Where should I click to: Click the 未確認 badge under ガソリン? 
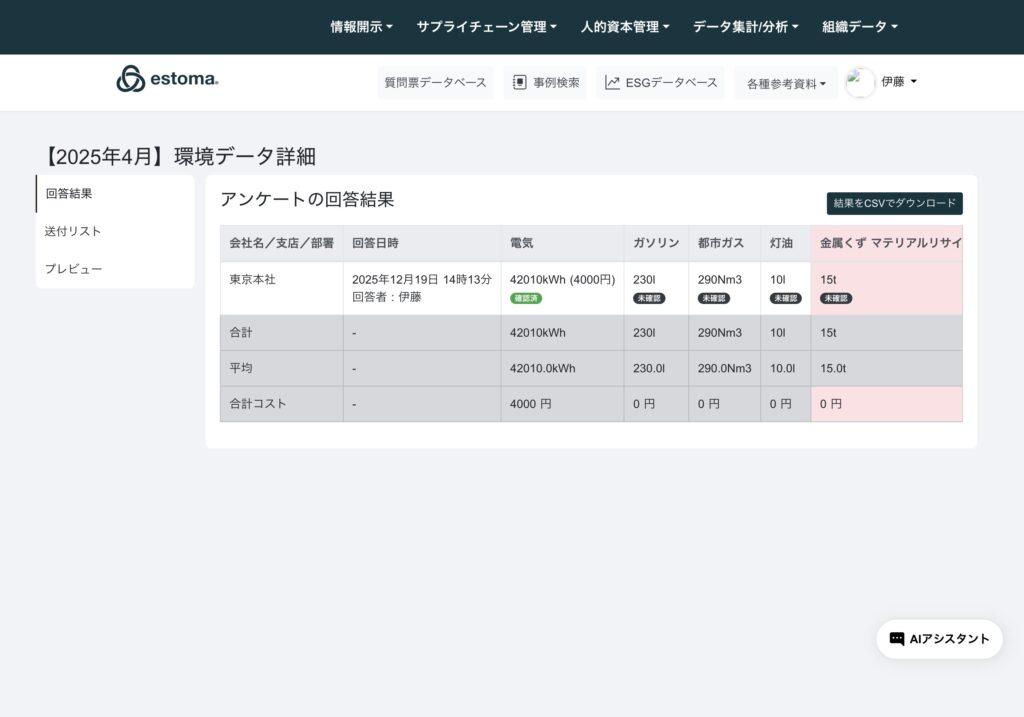[649, 298]
